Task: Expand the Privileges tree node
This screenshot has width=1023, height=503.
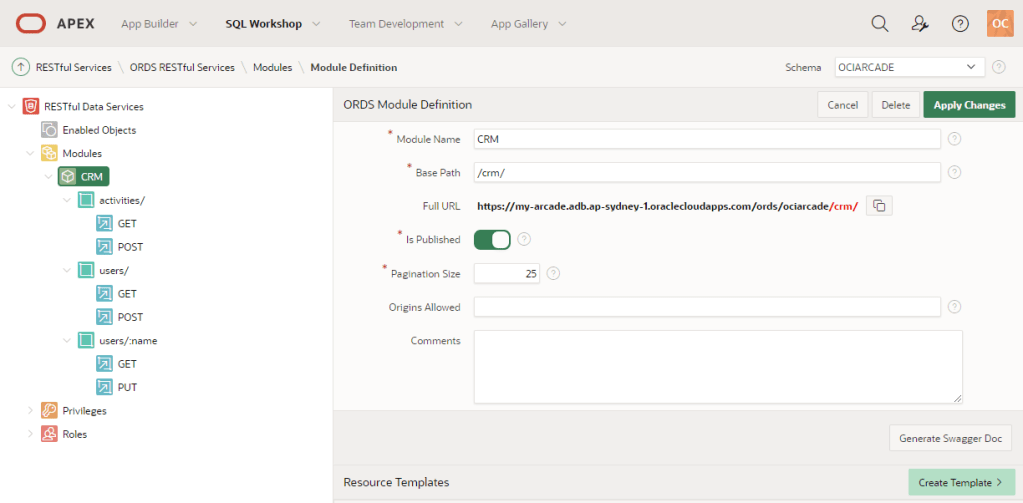Action: point(30,411)
